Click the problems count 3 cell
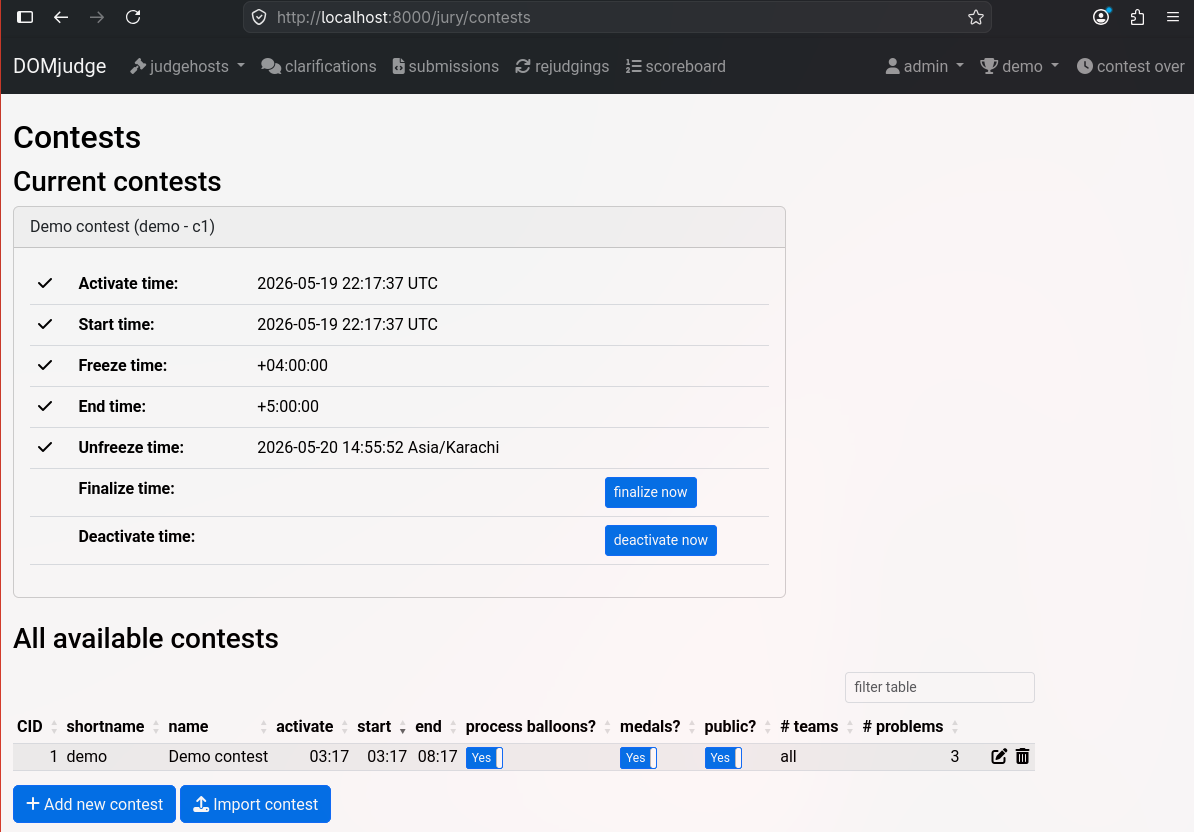 point(954,756)
